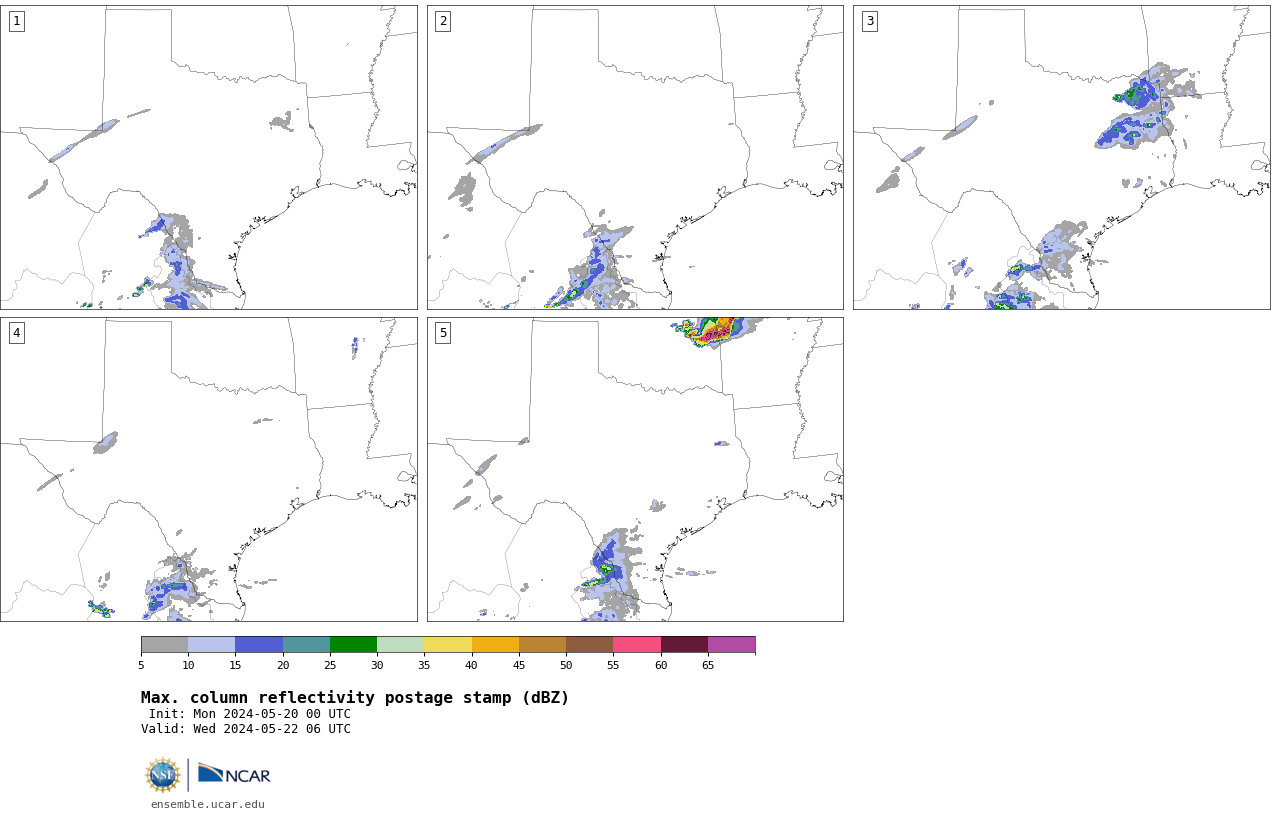Pick the blue 15-20 dBZ swatch
Screen dimensions: 1280x815
tap(259, 644)
